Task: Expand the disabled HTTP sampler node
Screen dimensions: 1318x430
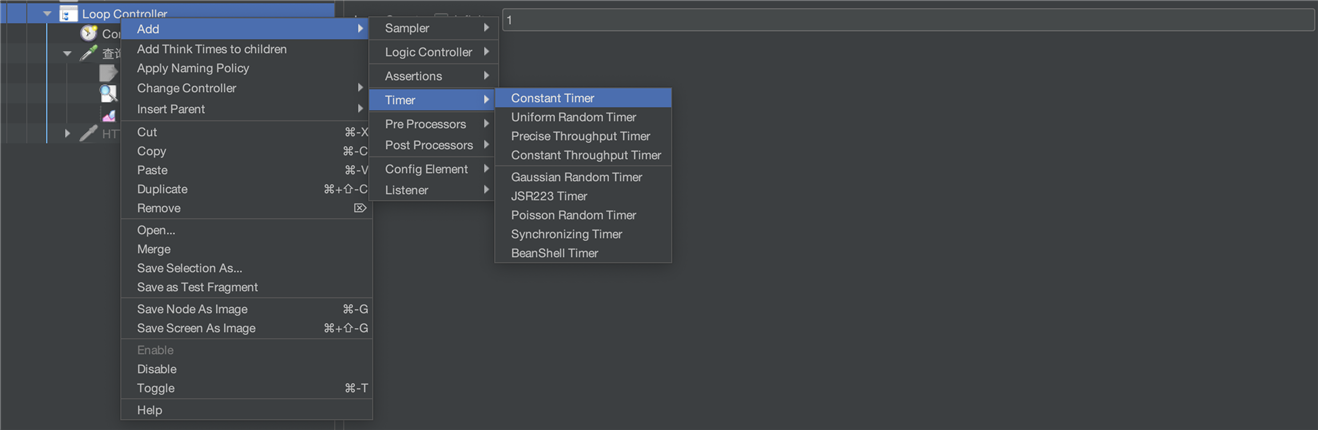Action: pos(67,132)
